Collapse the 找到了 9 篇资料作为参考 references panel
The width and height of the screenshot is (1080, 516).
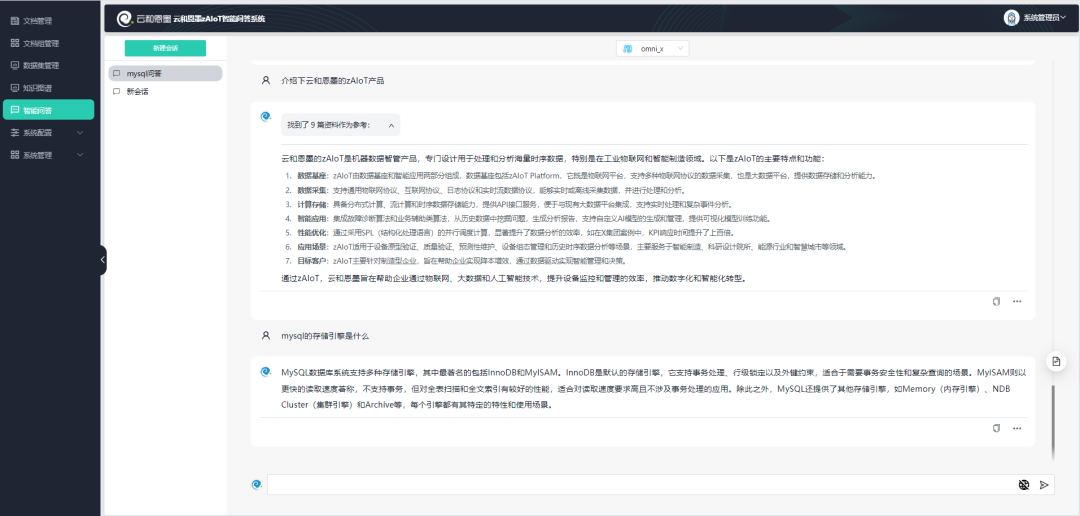pyautogui.click(x=391, y=125)
